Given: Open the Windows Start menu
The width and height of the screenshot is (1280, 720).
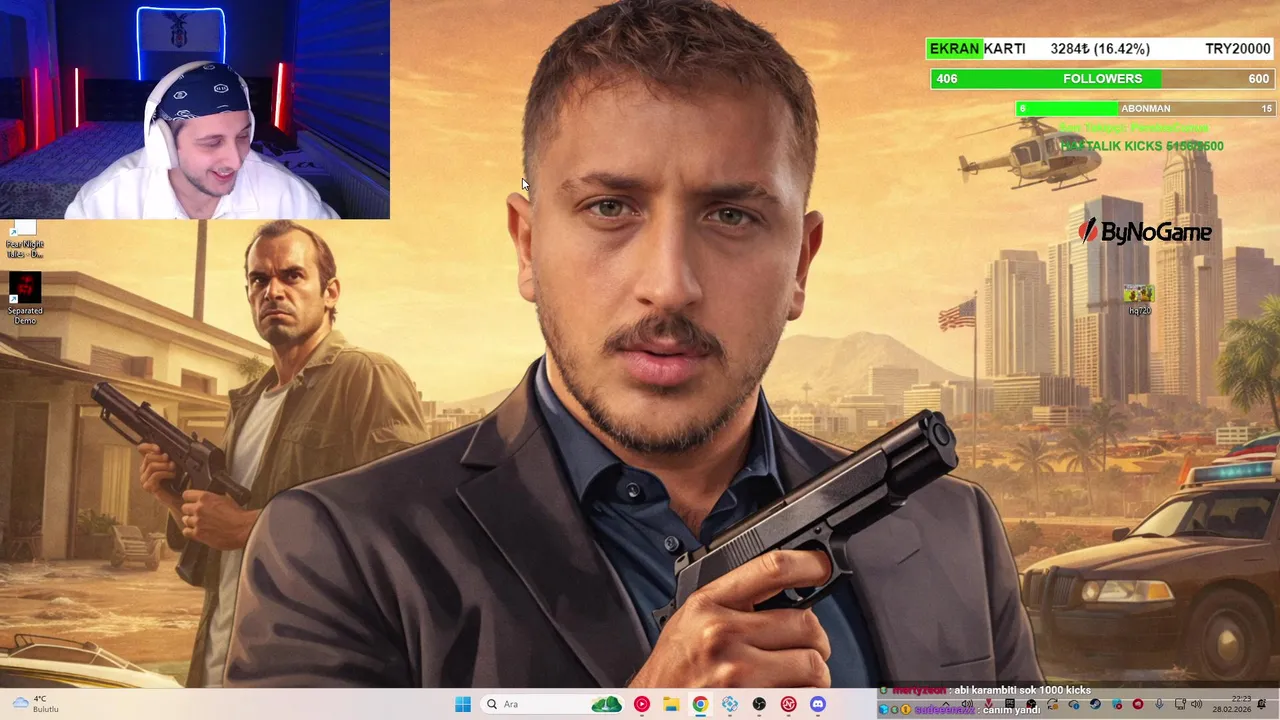Looking at the screenshot, I should 463,704.
